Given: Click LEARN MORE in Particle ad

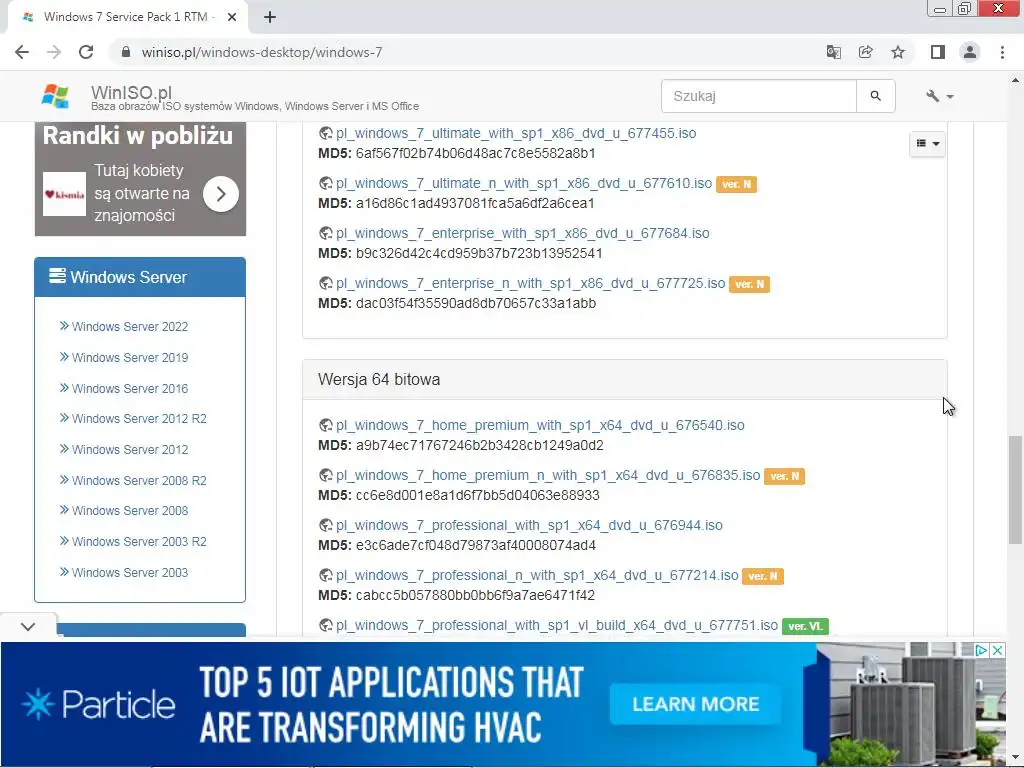Looking at the screenshot, I should [696, 704].
